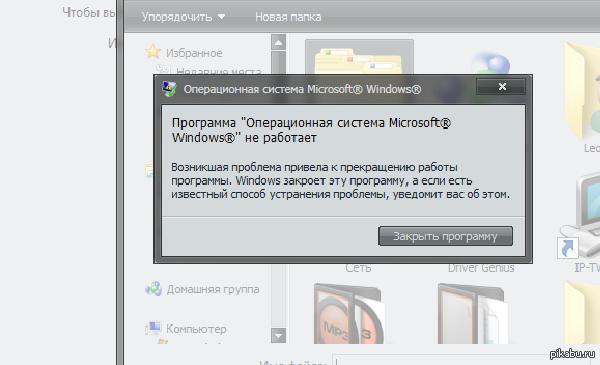This screenshot has height=365, width=600.
Task: Select the "Сеть" item label
Action: point(358,268)
